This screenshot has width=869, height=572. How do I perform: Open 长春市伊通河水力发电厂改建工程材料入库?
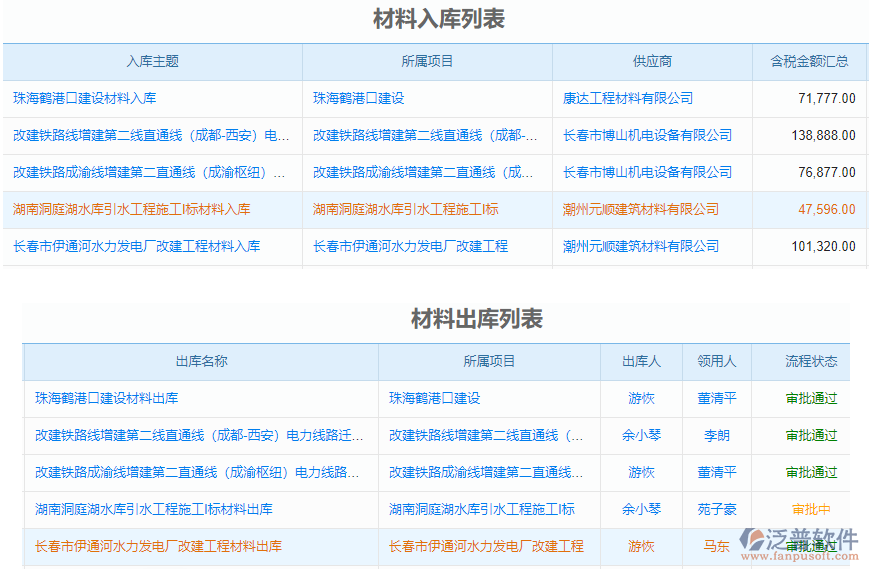[x=136, y=247]
